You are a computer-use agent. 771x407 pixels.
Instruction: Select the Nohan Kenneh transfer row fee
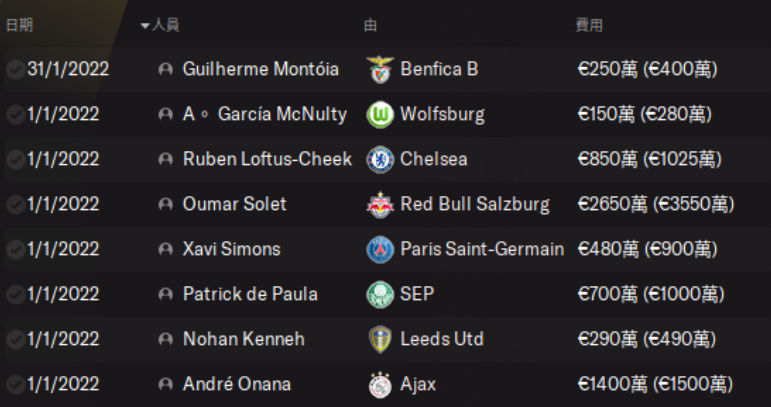coord(647,339)
